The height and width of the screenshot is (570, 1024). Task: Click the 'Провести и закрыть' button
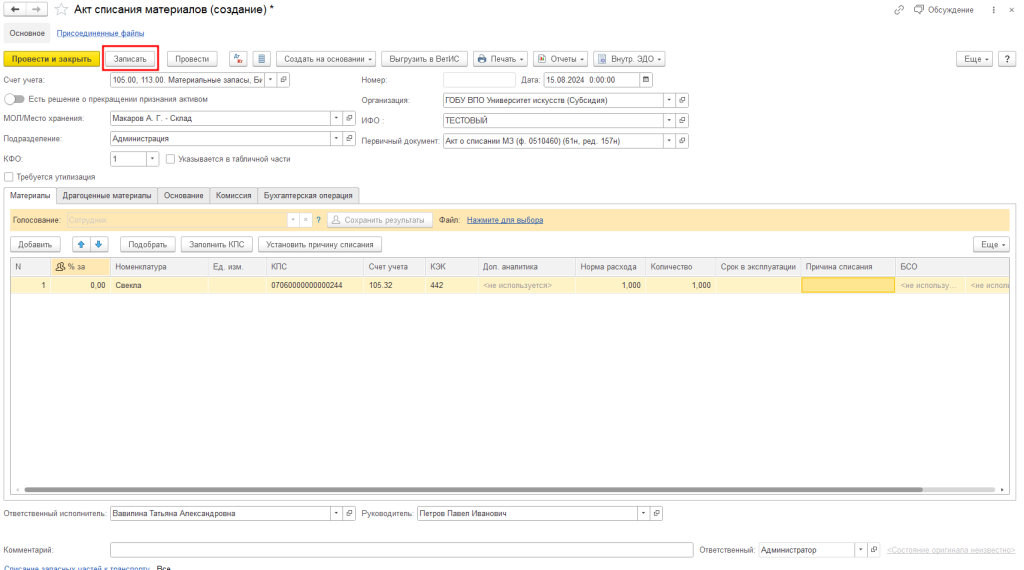tap(52, 59)
